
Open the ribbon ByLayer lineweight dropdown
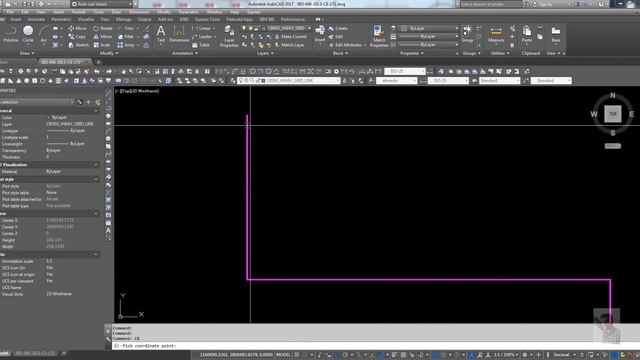428,36
